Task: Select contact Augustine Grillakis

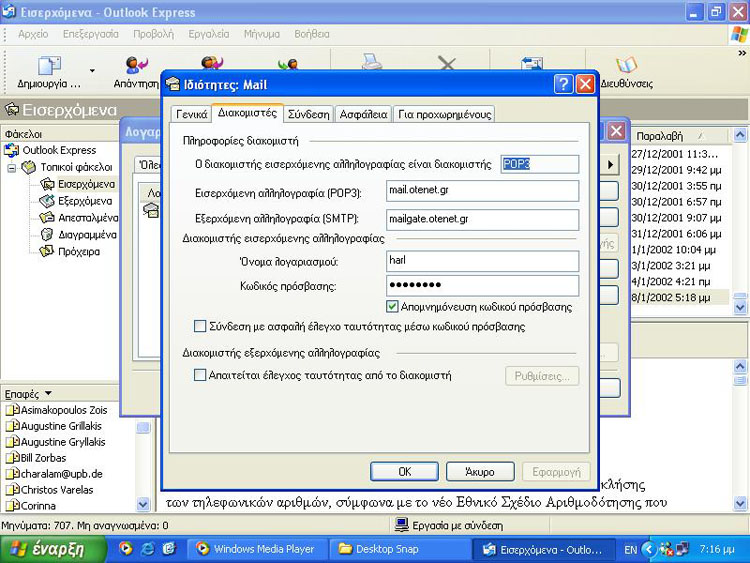Action: click(61, 426)
